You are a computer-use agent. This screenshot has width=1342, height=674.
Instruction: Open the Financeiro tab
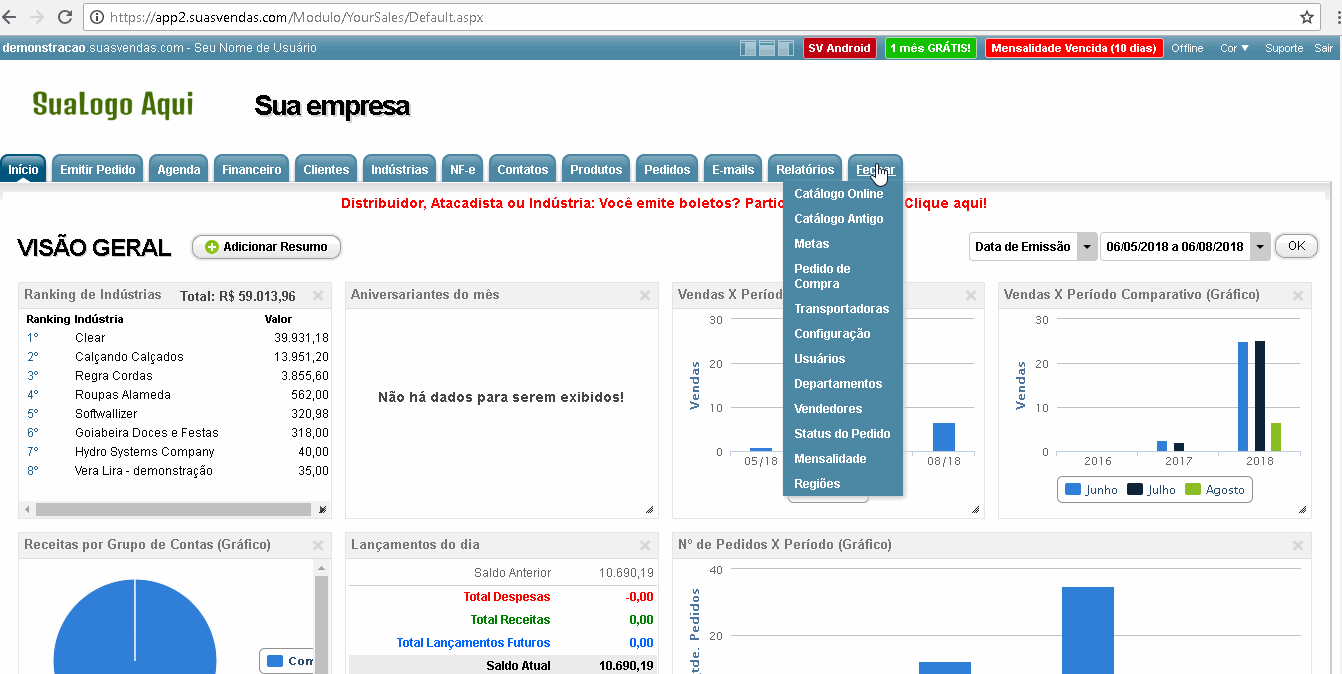pyautogui.click(x=252, y=169)
